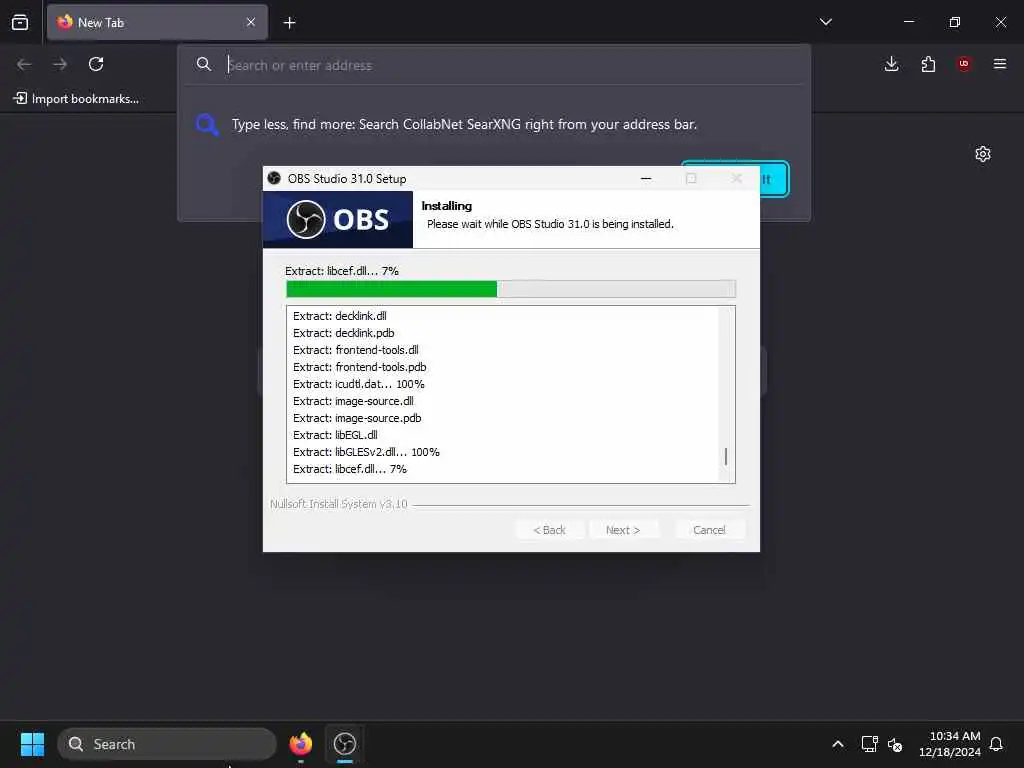The image size is (1024, 768).
Task: Select 'Extract: decklink.pdb' log line
Action: pos(344,333)
